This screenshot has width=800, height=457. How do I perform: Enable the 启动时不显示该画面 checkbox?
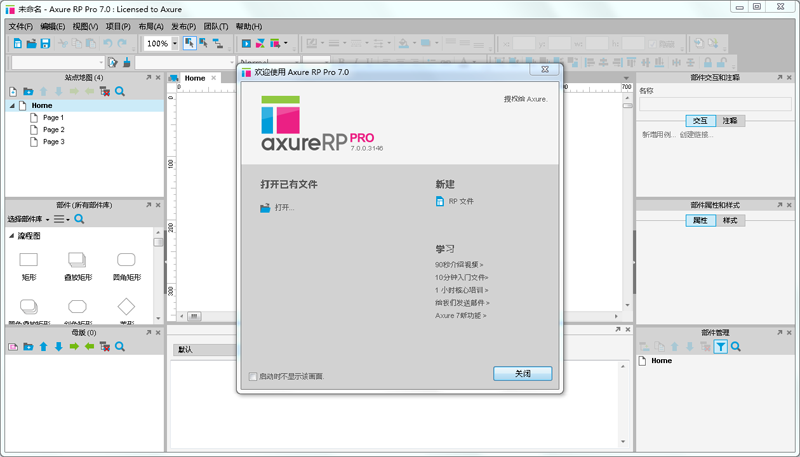click(253, 377)
